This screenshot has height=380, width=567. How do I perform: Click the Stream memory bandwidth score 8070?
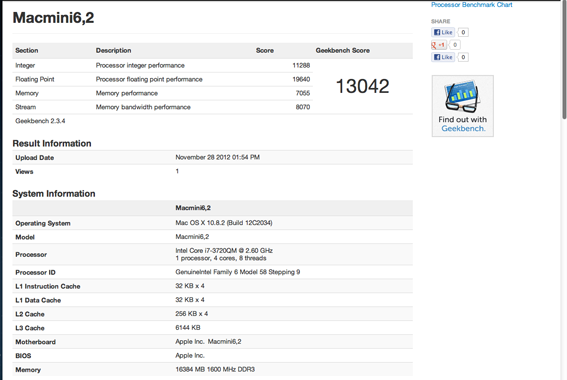click(303, 107)
